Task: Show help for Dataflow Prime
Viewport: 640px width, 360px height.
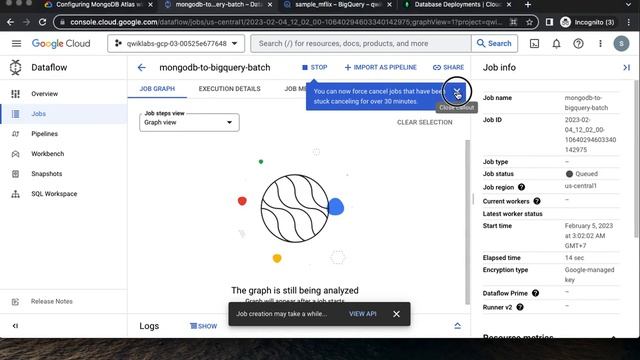Action: click(x=536, y=293)
